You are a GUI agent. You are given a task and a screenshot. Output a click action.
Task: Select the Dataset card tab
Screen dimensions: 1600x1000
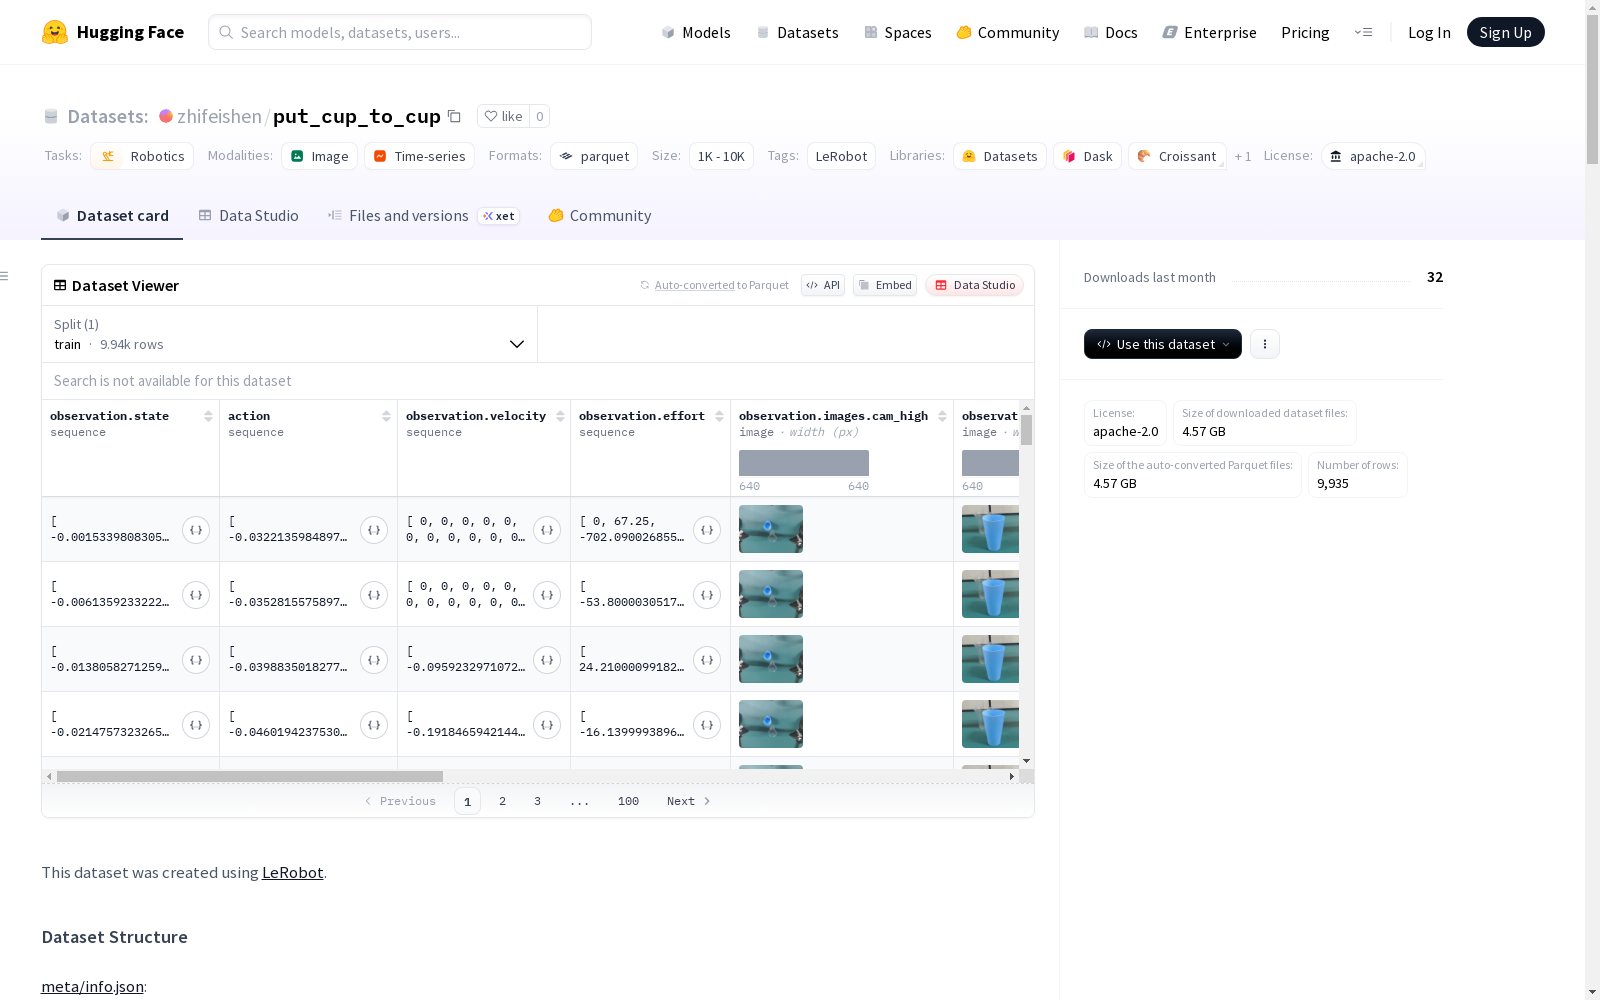coord(112,216)
